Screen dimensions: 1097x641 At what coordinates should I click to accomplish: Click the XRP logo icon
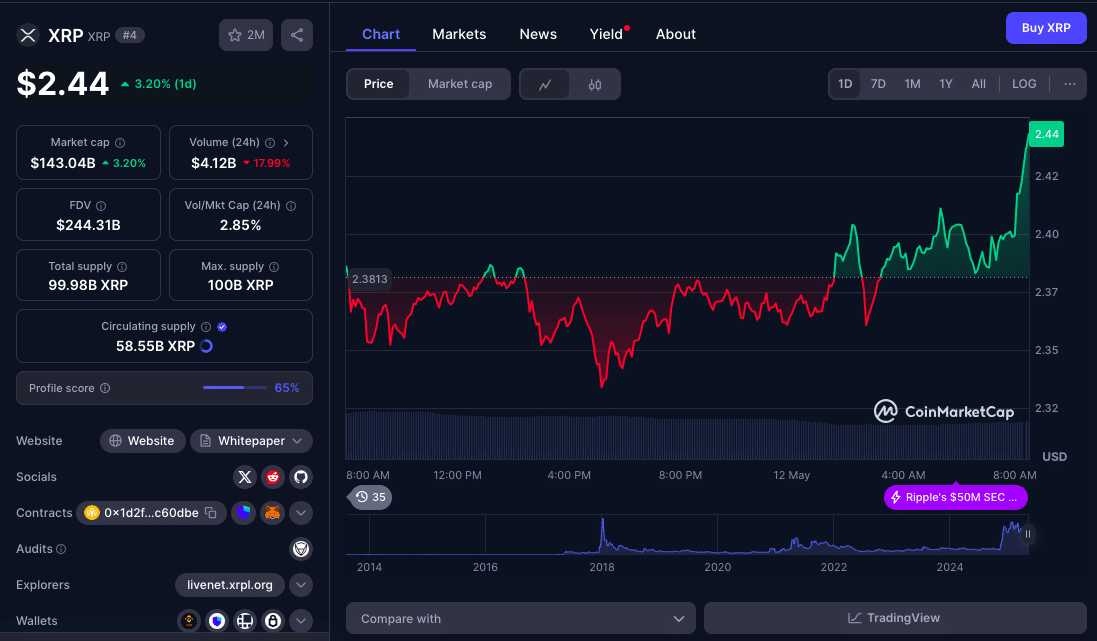point(28,35)
